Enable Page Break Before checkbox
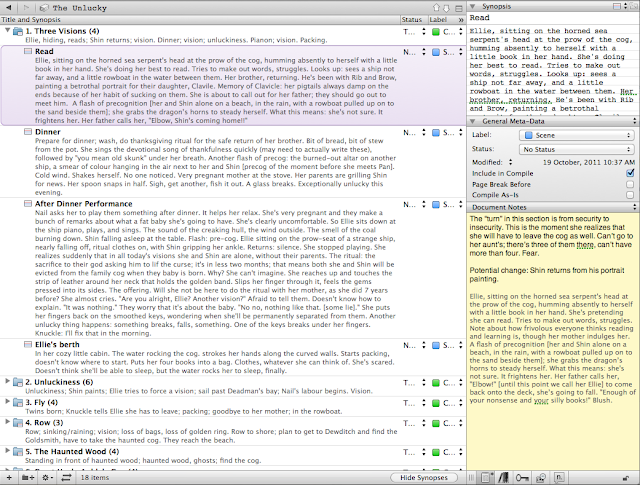 click(630, 184)
